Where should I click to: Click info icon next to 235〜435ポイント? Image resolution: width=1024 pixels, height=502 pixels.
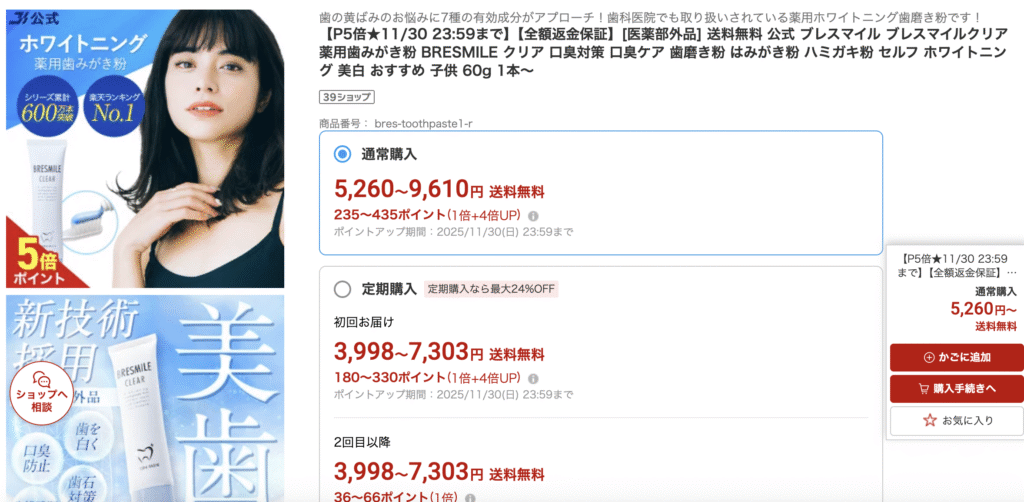(x=533, y=215)
